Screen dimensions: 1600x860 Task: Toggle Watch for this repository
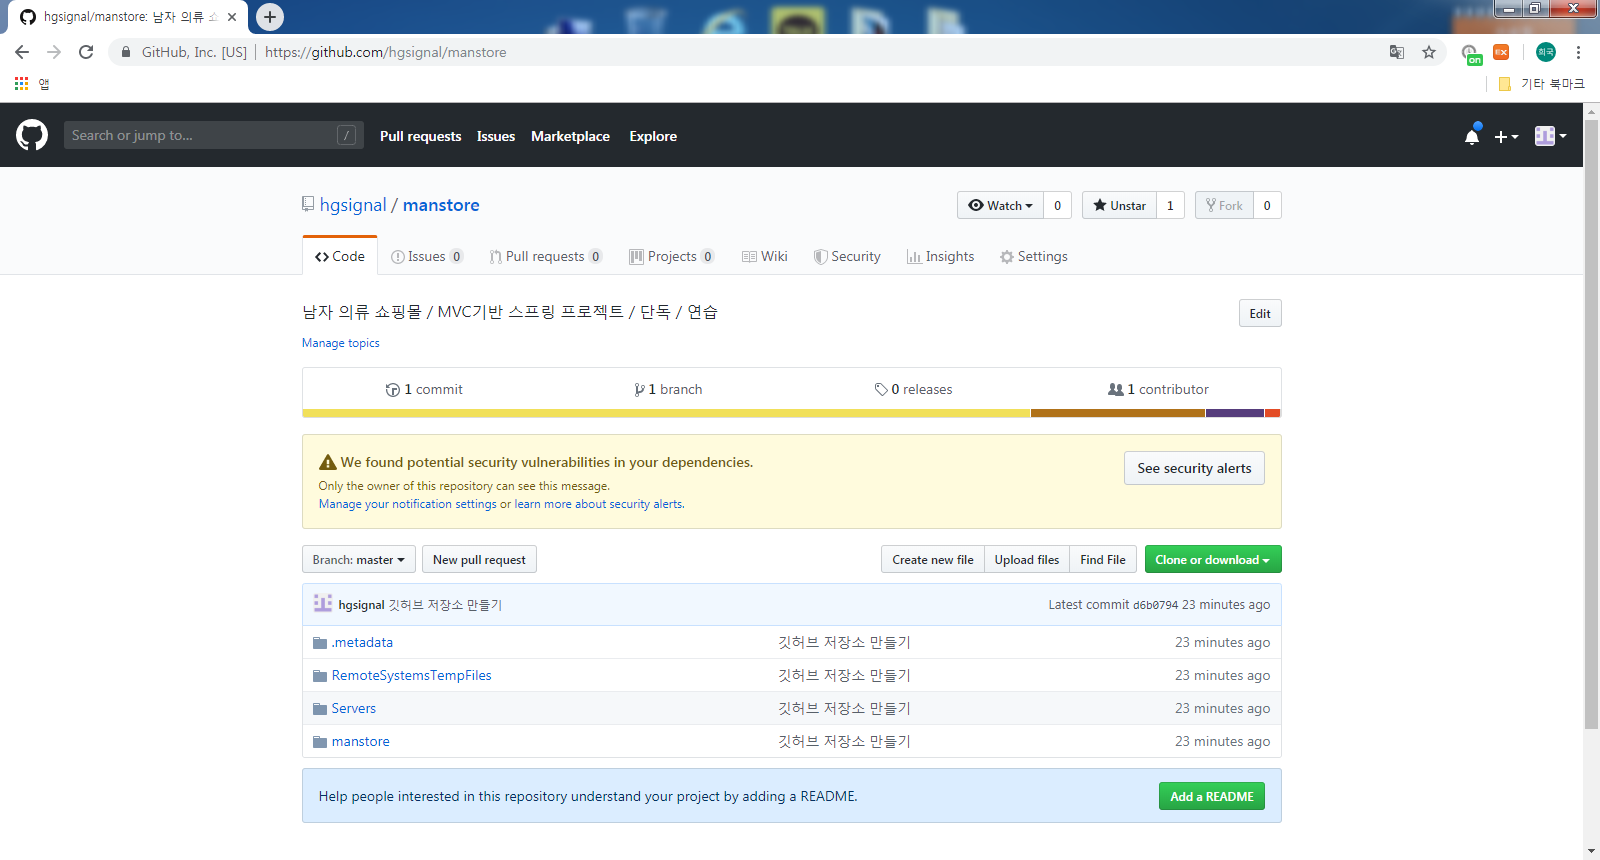pyautogui.click(x=1000, y=205)
